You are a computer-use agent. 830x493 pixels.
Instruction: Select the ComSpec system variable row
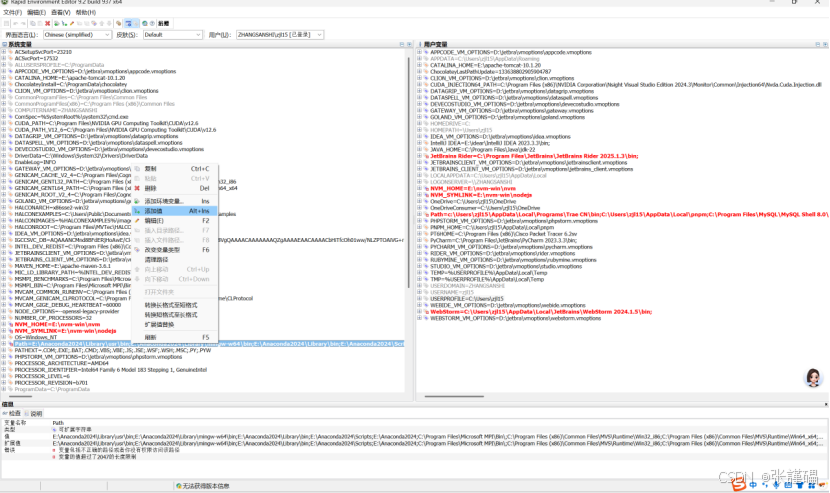coord(71,117)
